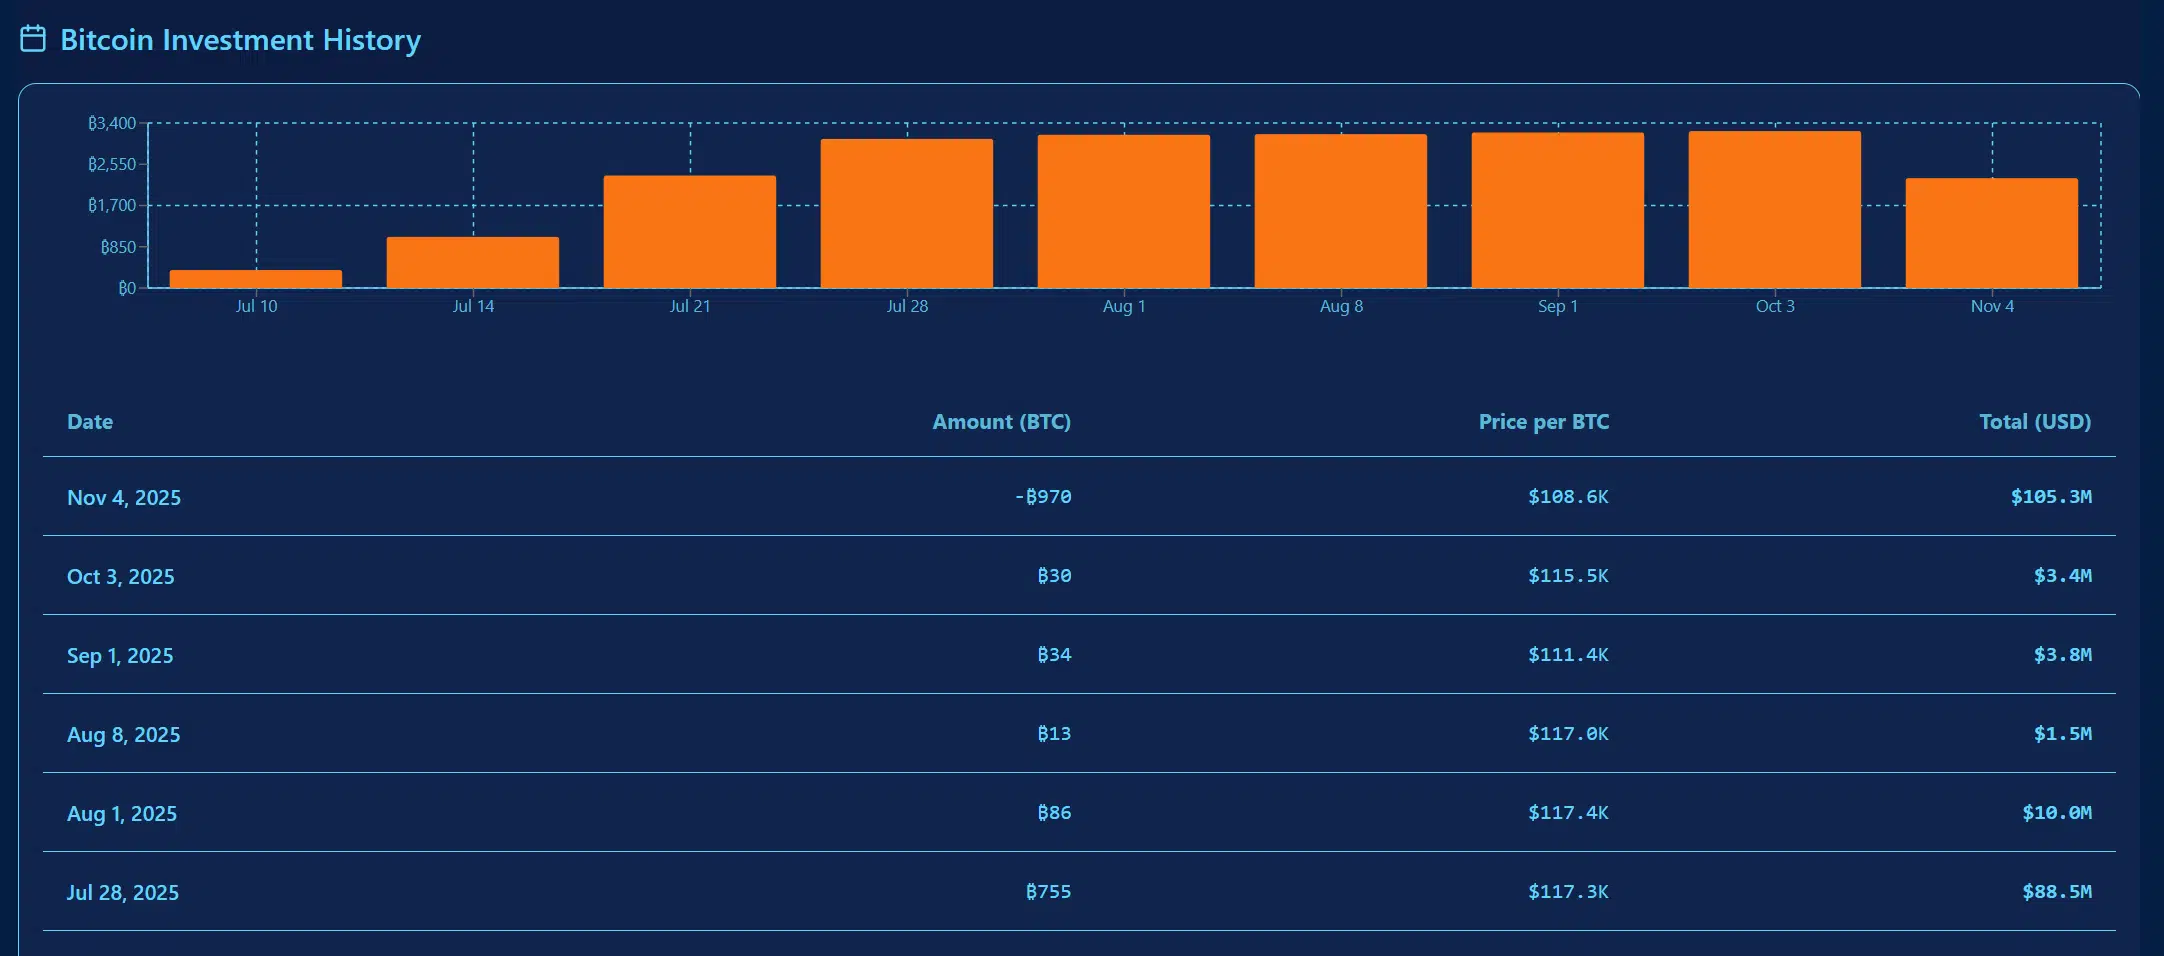
Task: Click the ฿34 amount in the Sep 1 row
Action: coord(1055,655)
